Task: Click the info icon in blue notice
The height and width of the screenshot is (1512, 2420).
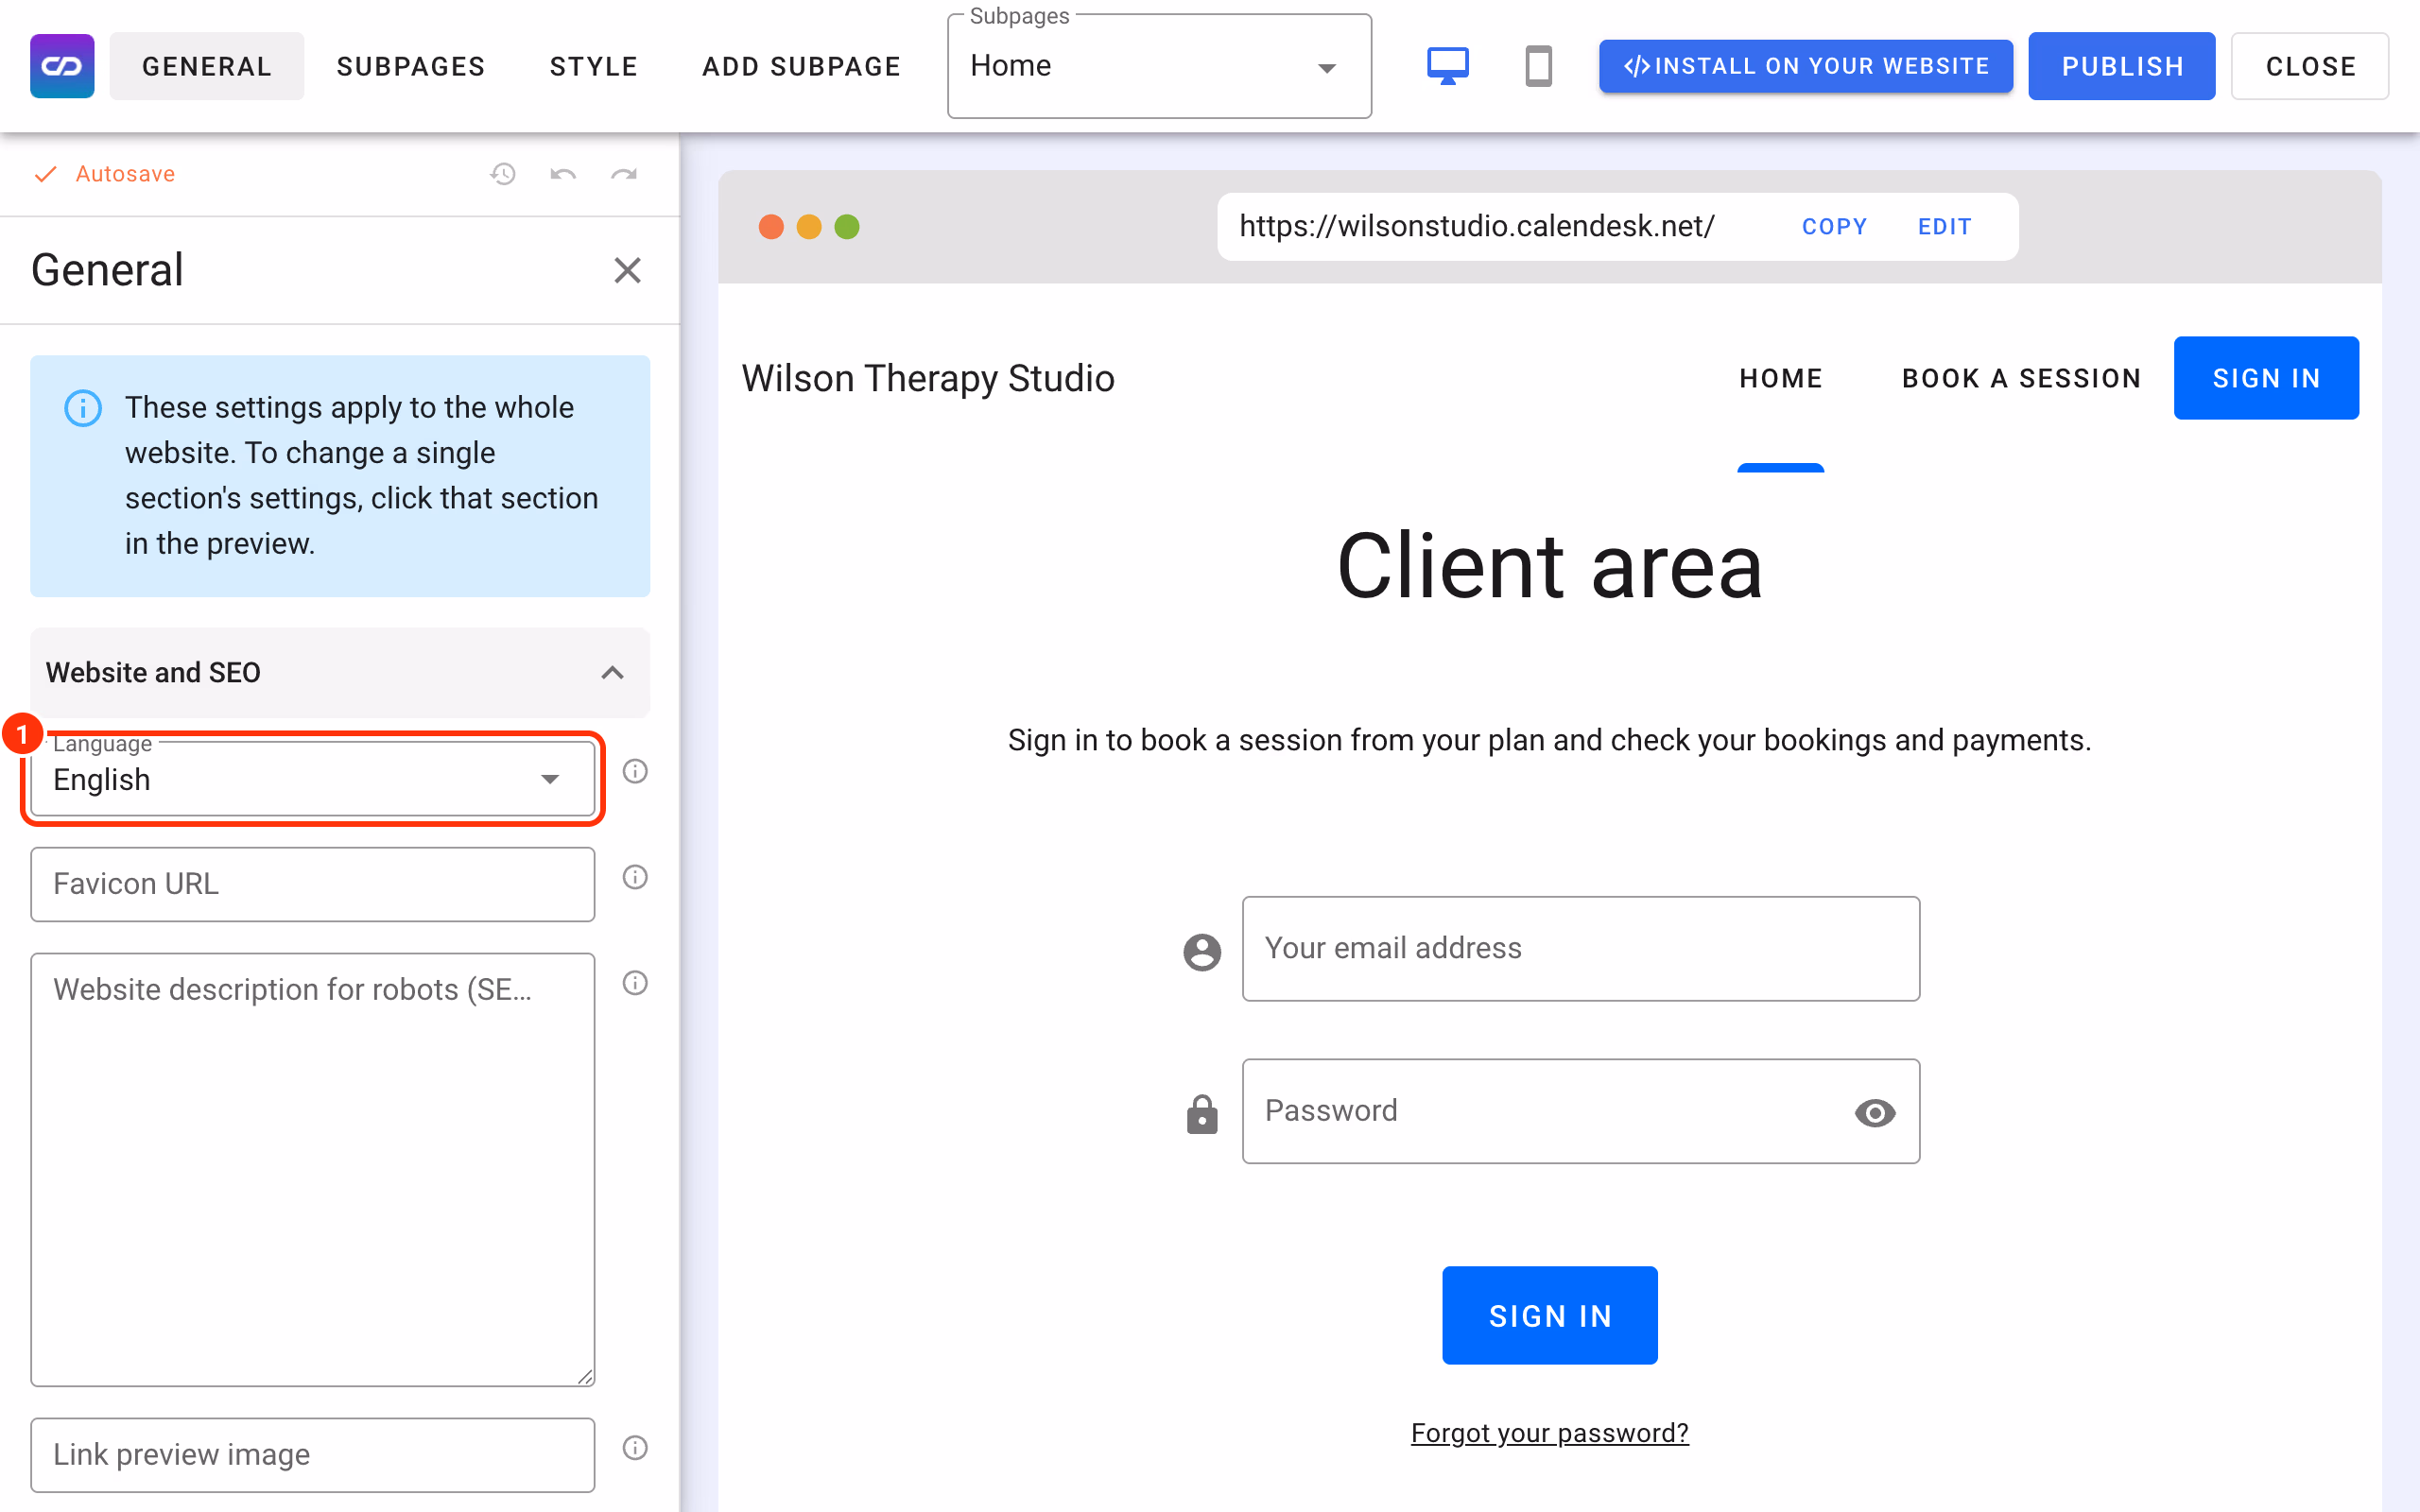Action: click(x=83, y=408)
